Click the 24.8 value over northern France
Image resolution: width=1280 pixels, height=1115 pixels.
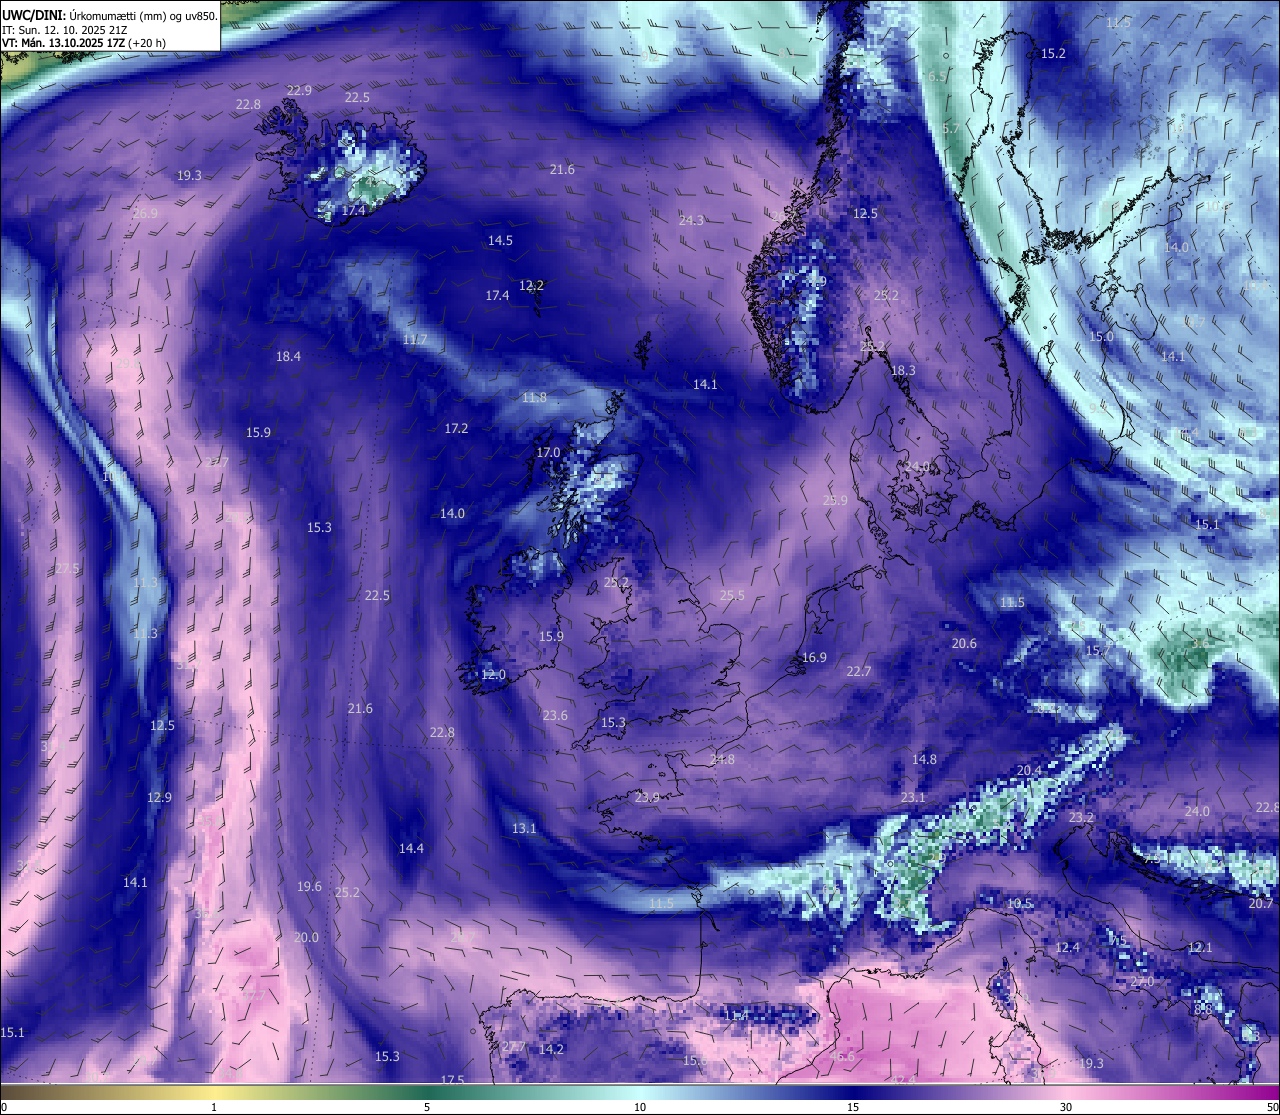pos(722,759)
